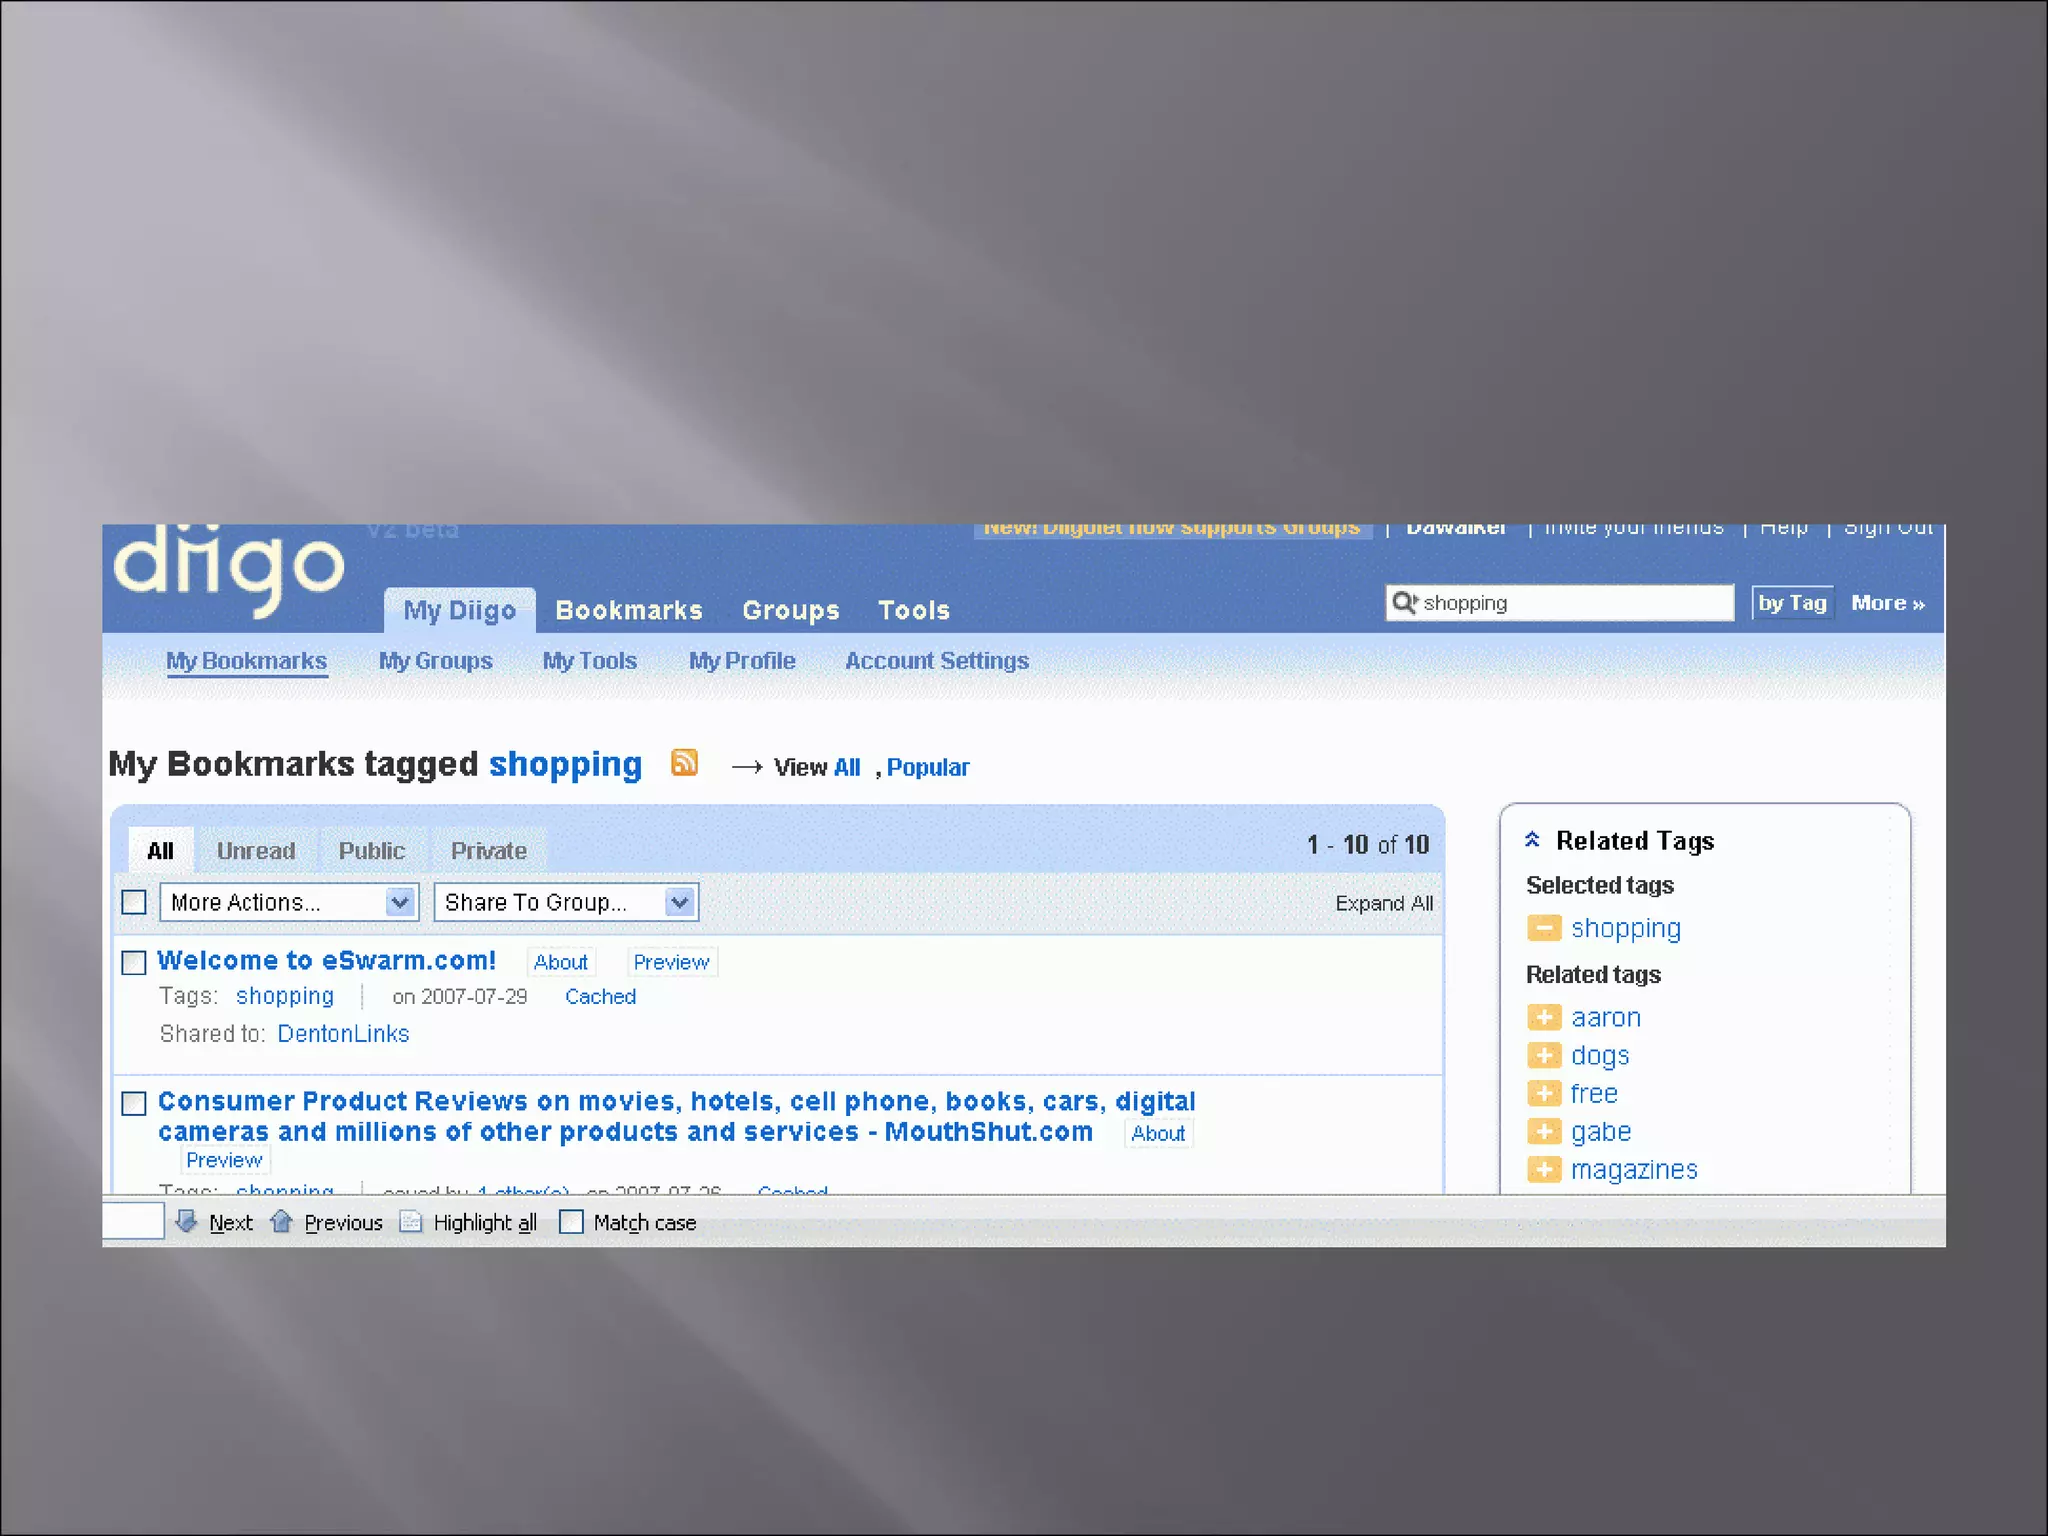Viewport: 2048px width, 1536px height.
Task: Open the Share To Group dropdown
Action: tap(566, 902)
